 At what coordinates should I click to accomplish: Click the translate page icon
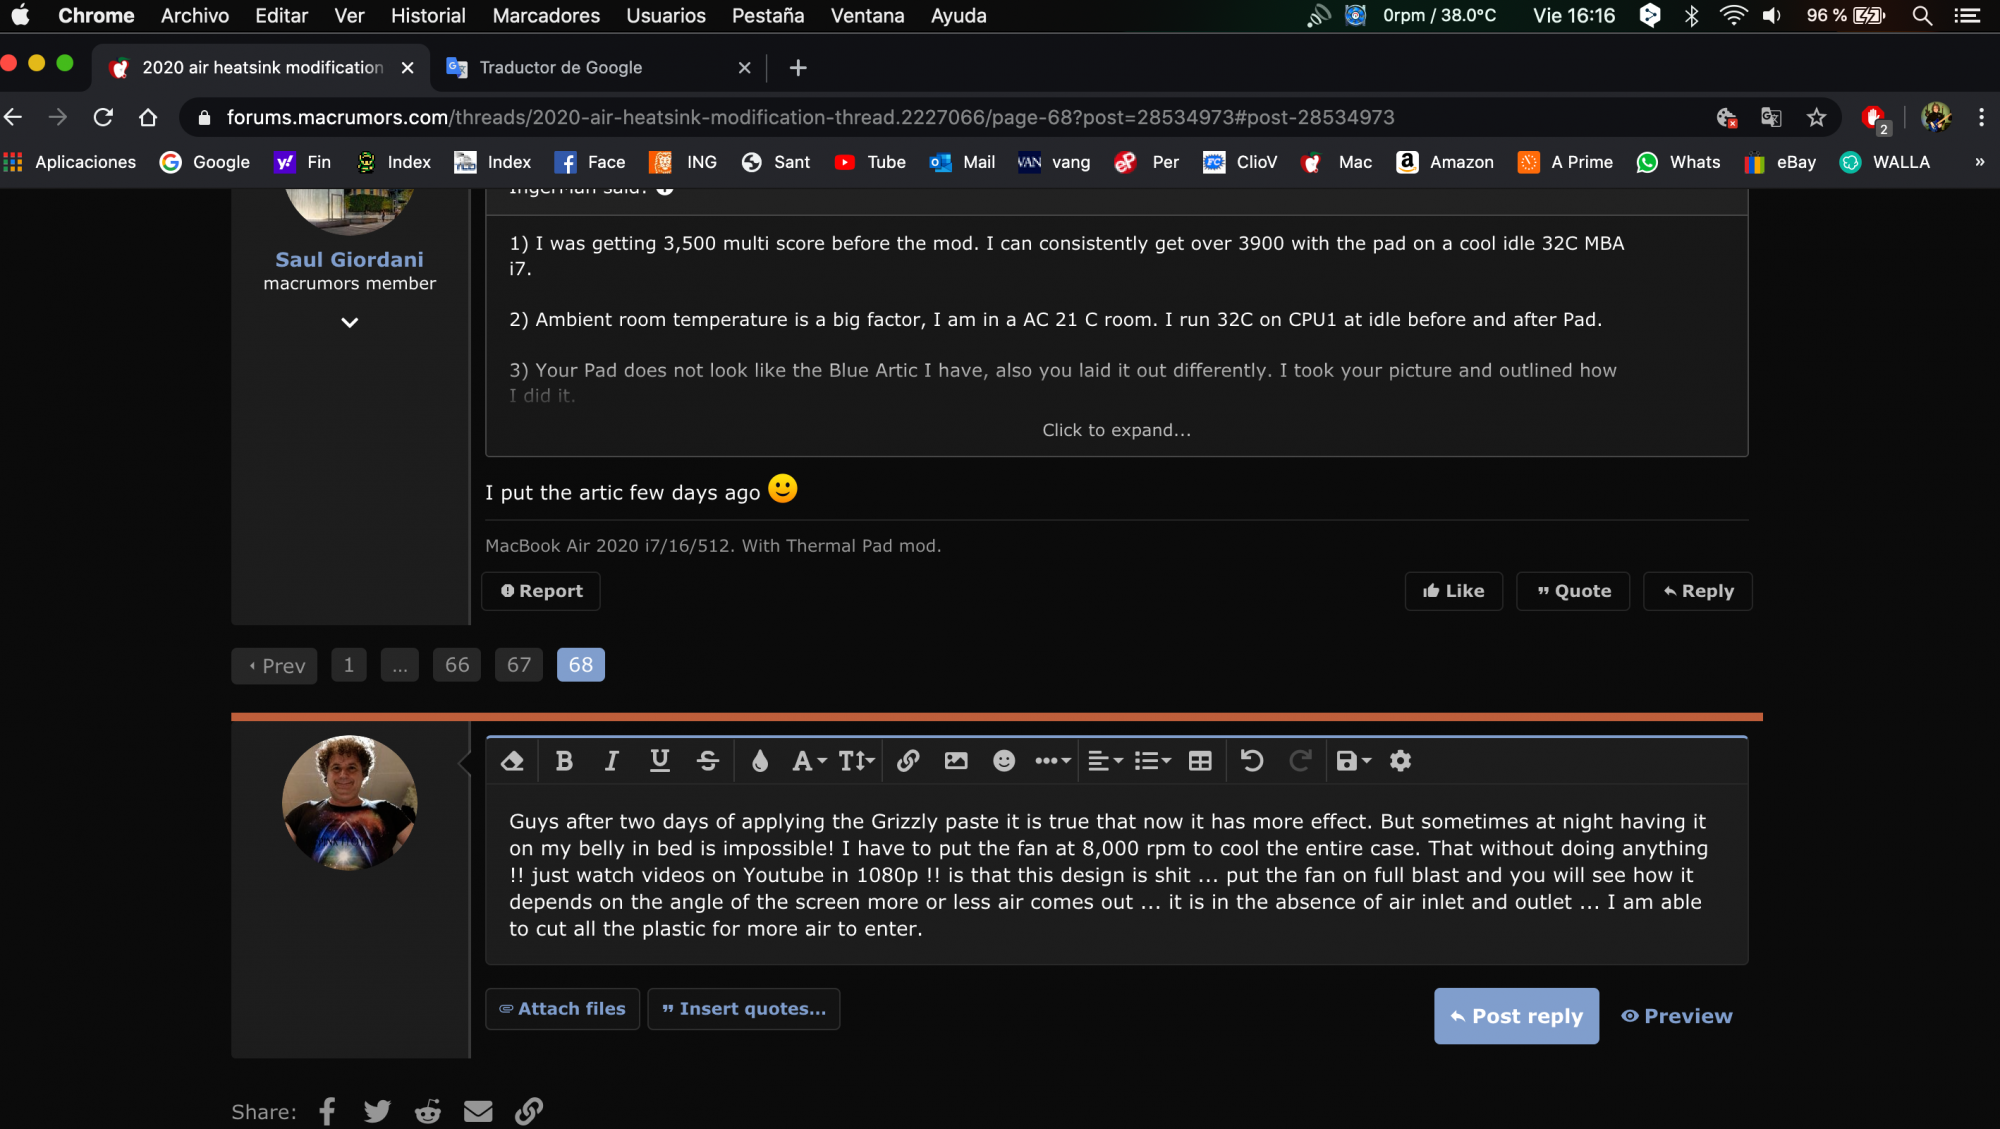click(1771, 117)
